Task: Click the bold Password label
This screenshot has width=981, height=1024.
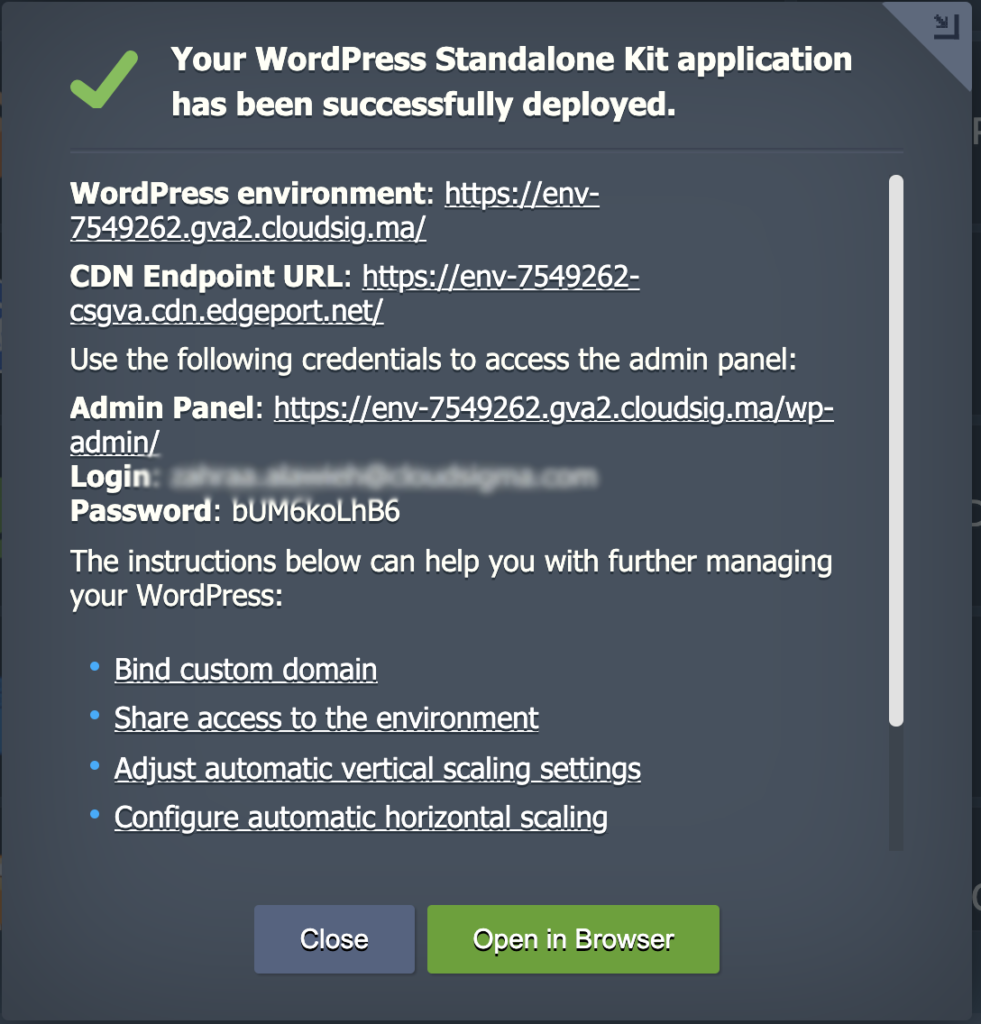Action: pos(139,511)
